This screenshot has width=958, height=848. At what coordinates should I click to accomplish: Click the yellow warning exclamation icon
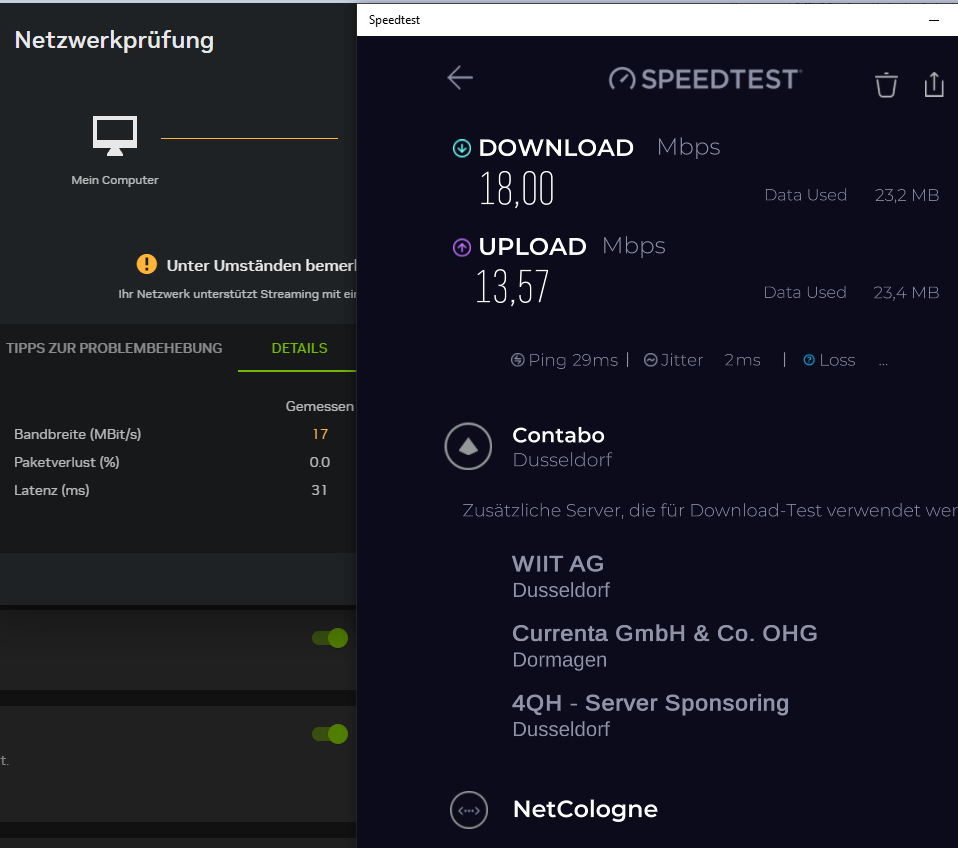[x=147, y=265]
